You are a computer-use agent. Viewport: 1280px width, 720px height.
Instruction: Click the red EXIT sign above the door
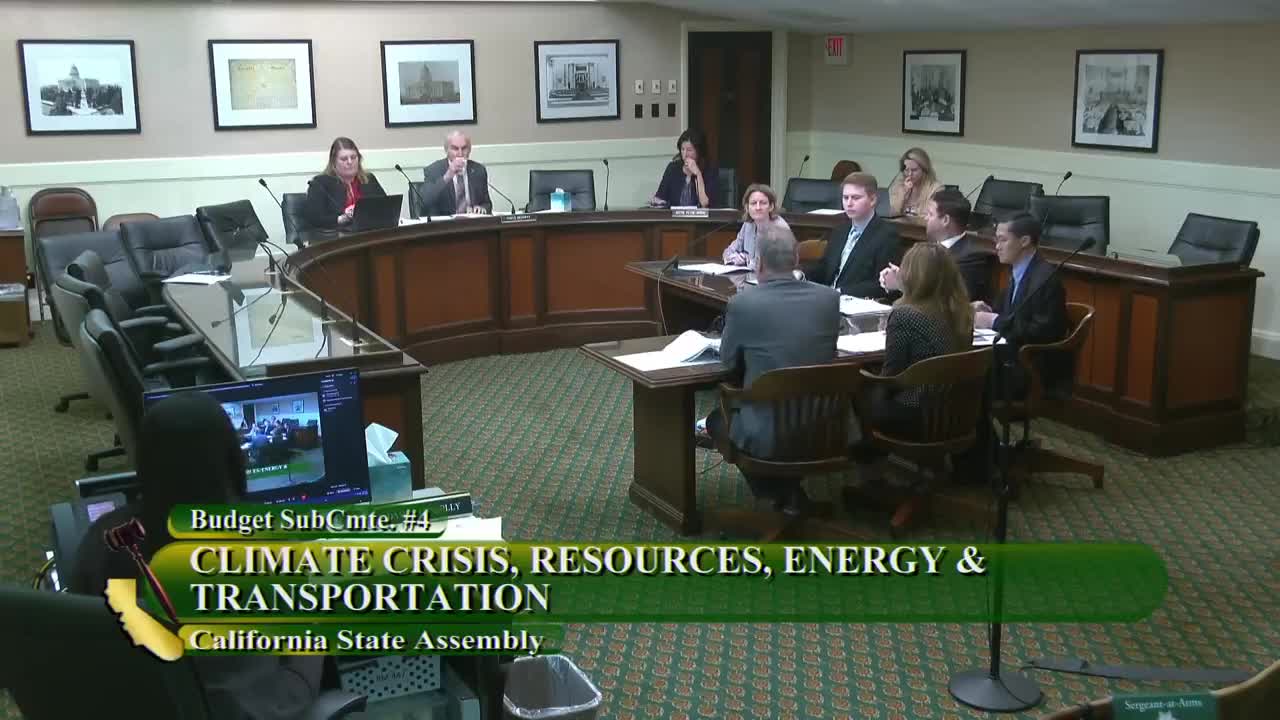[x=836, y=48]
